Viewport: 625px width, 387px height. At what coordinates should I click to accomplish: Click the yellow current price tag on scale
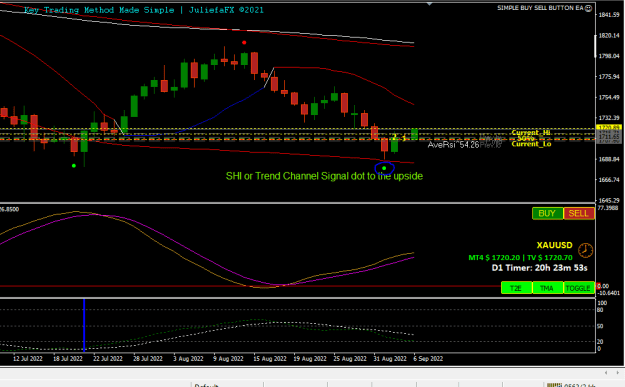click(x=609, y=128)
